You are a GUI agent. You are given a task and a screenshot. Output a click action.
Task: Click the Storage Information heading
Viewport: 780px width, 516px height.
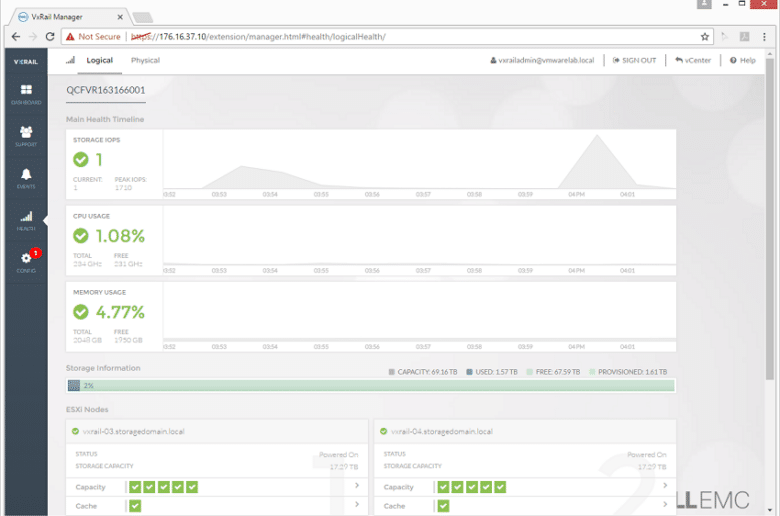point(103,368)
